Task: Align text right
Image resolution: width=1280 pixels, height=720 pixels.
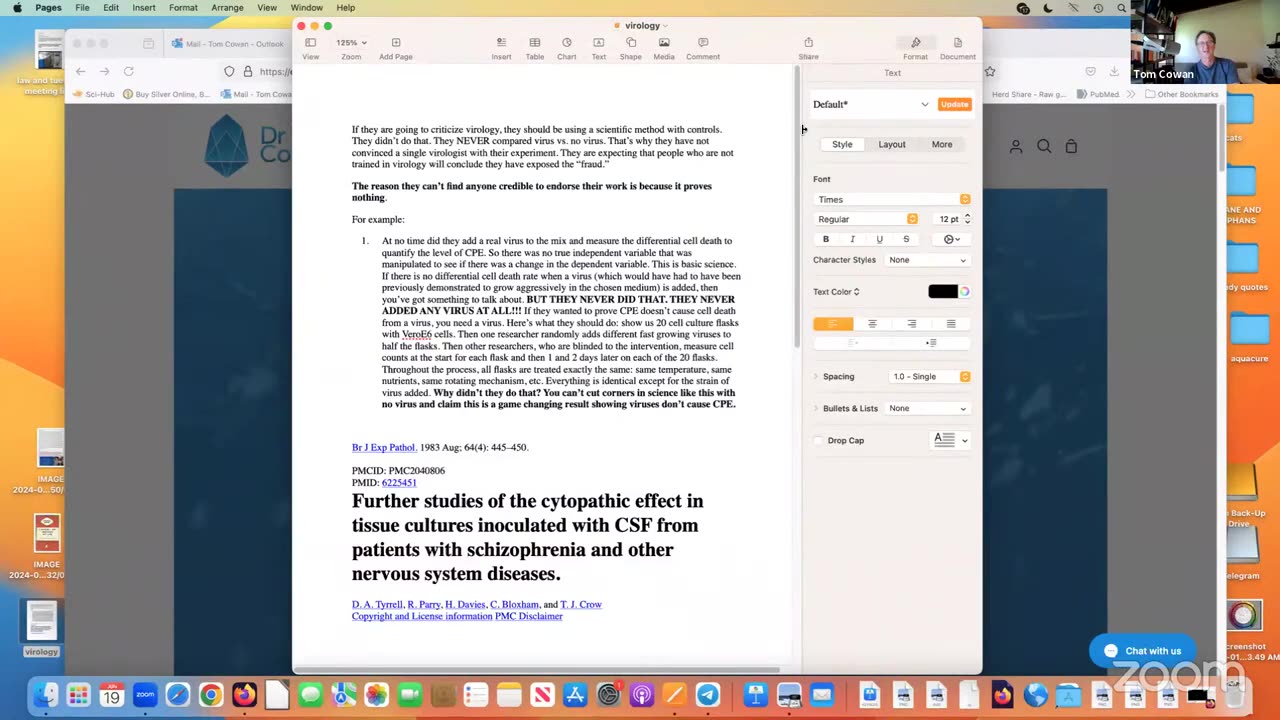Action: pos(911,324)
